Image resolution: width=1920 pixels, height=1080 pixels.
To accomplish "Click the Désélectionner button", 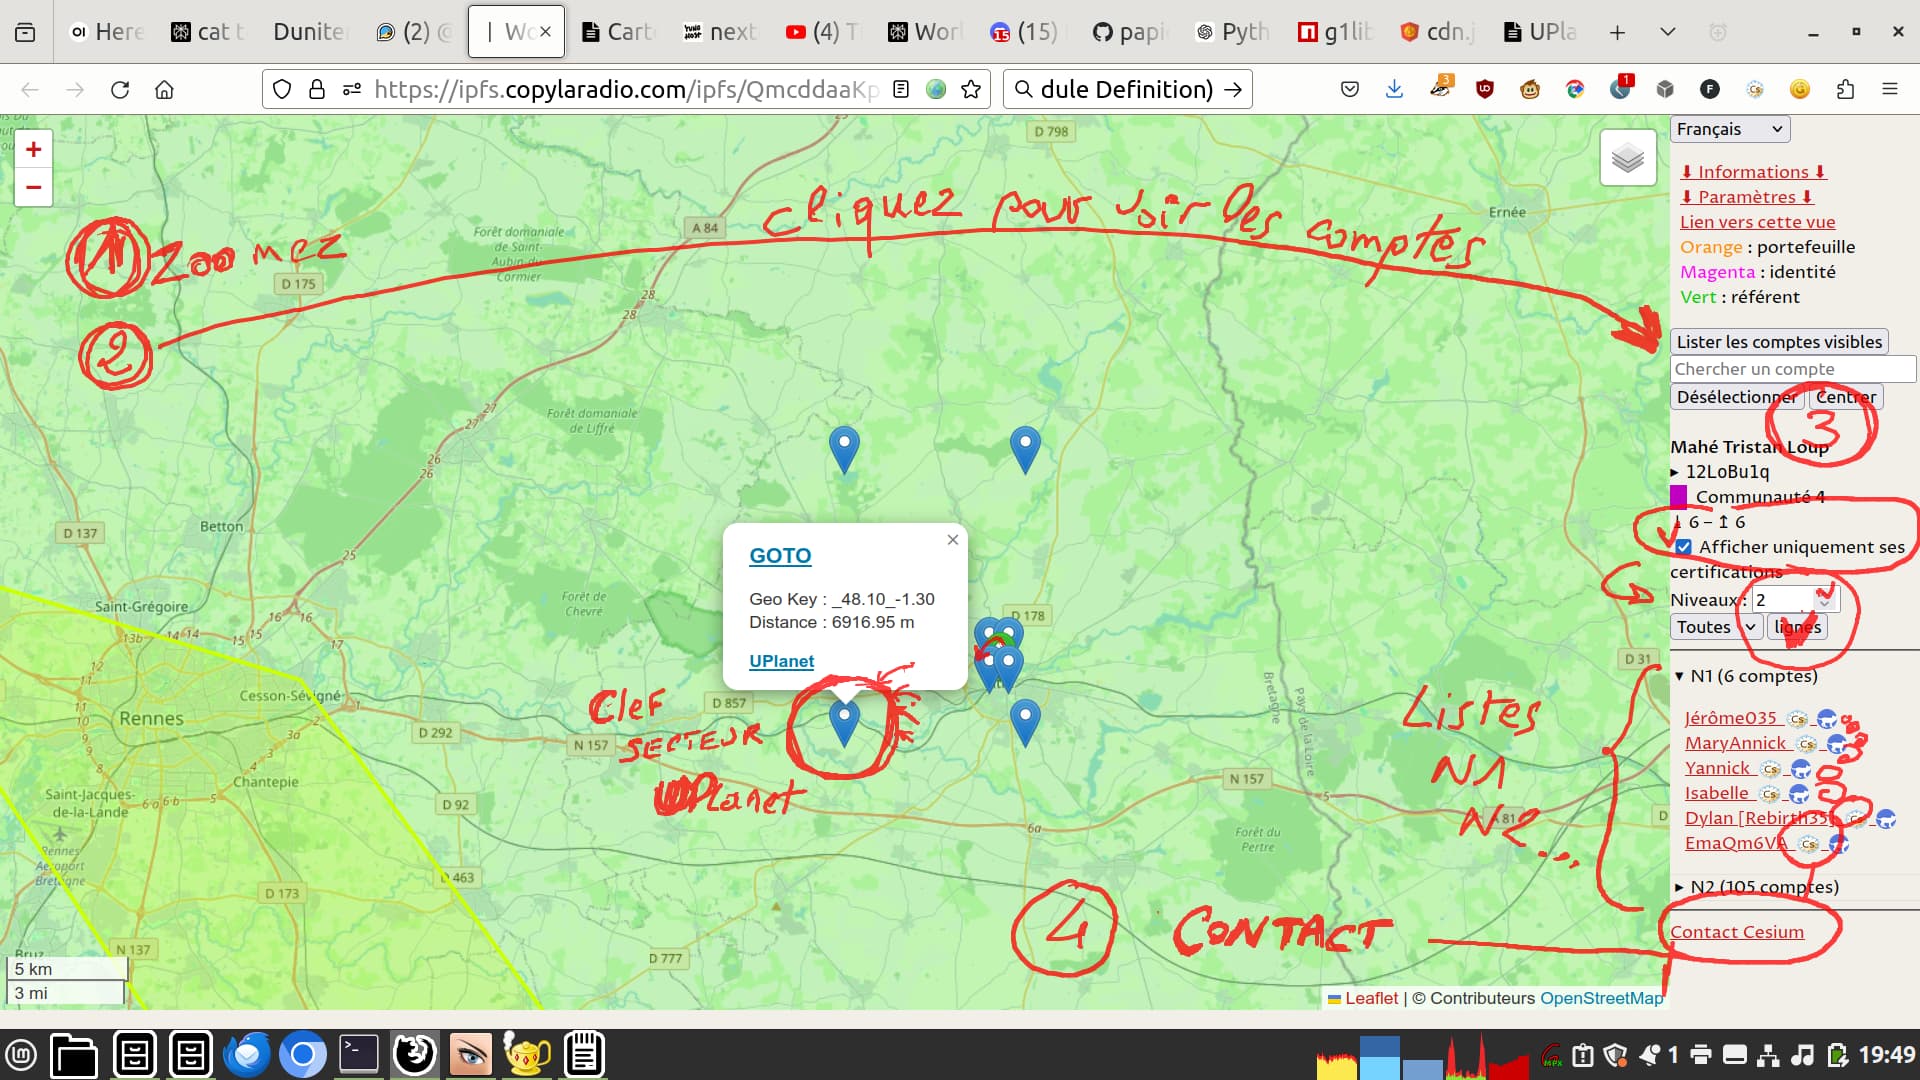I will 1737,397.
